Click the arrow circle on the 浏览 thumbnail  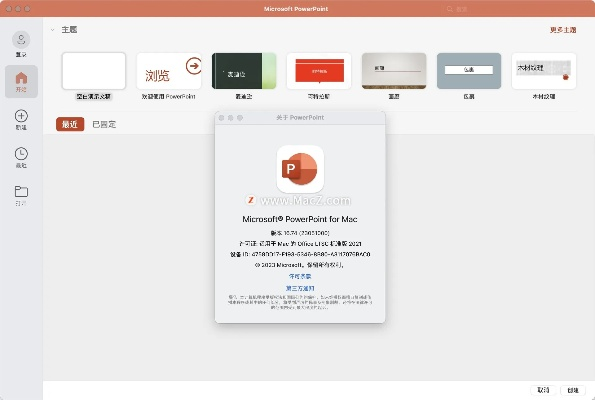pyautogui.click(x=194, y=66)
